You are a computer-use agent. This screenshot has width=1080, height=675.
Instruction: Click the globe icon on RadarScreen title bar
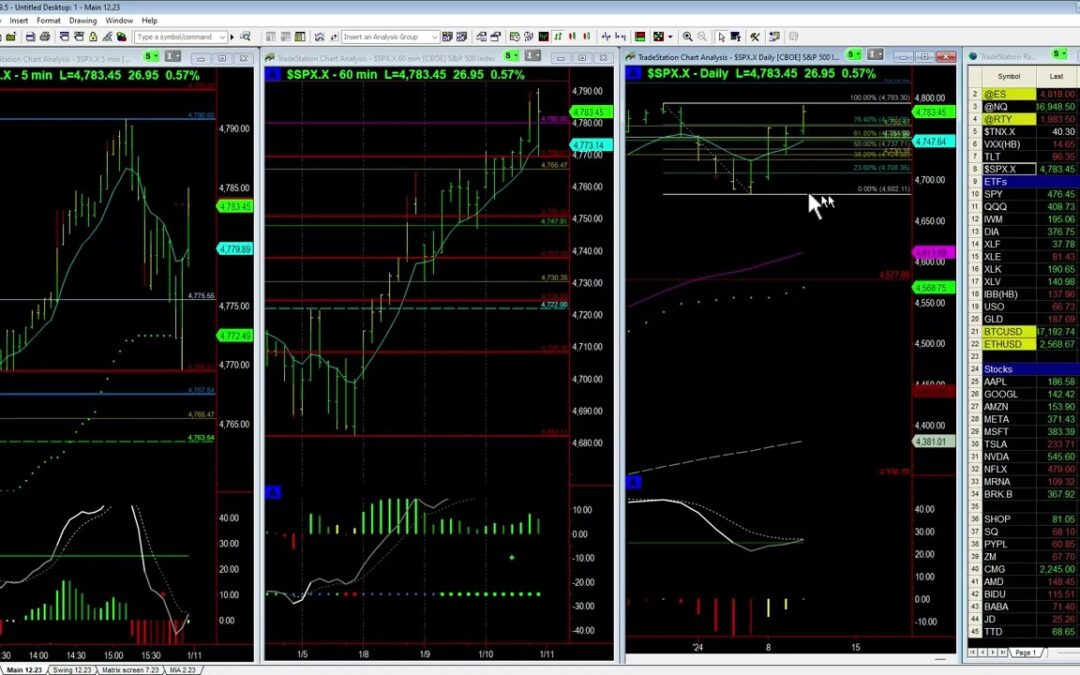973,57
